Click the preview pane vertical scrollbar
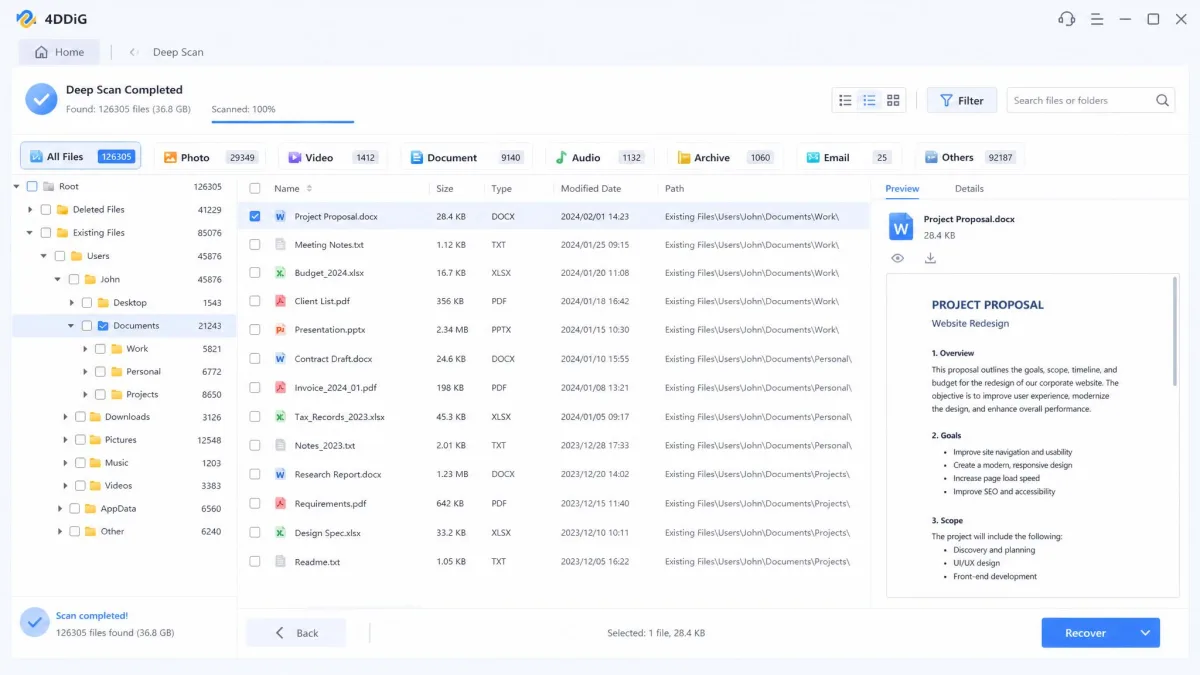This screenshot has height=675, width=1200. tap(1175, 332)
